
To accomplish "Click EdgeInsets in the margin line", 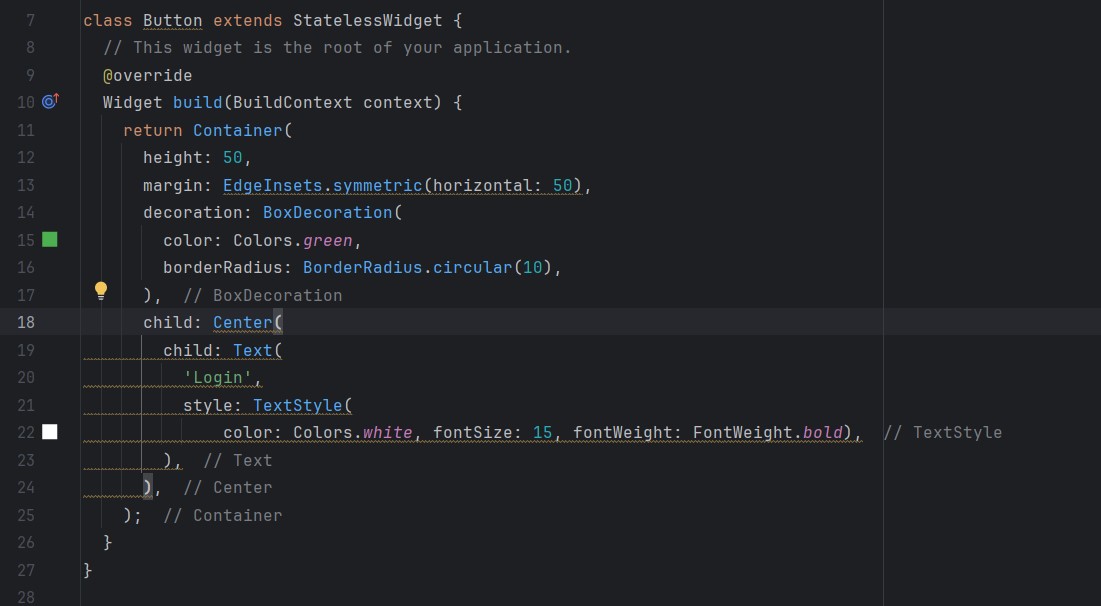I will [x=272, y=185].
